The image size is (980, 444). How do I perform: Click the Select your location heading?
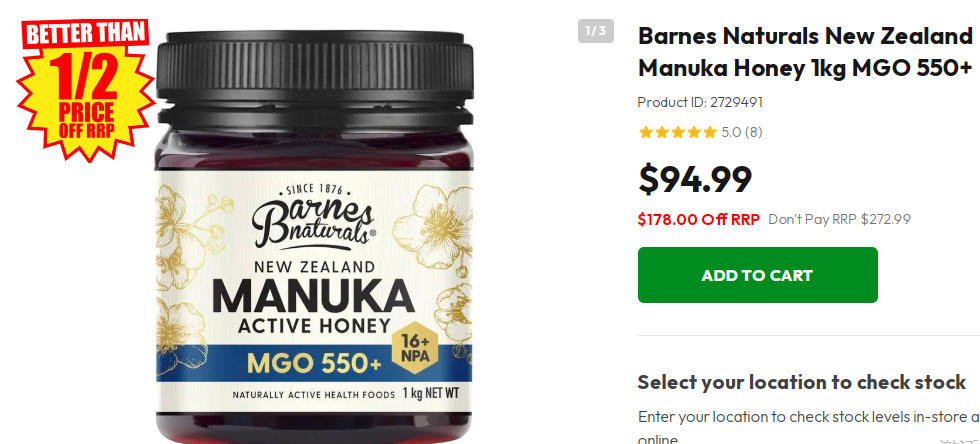pos(802,381)
